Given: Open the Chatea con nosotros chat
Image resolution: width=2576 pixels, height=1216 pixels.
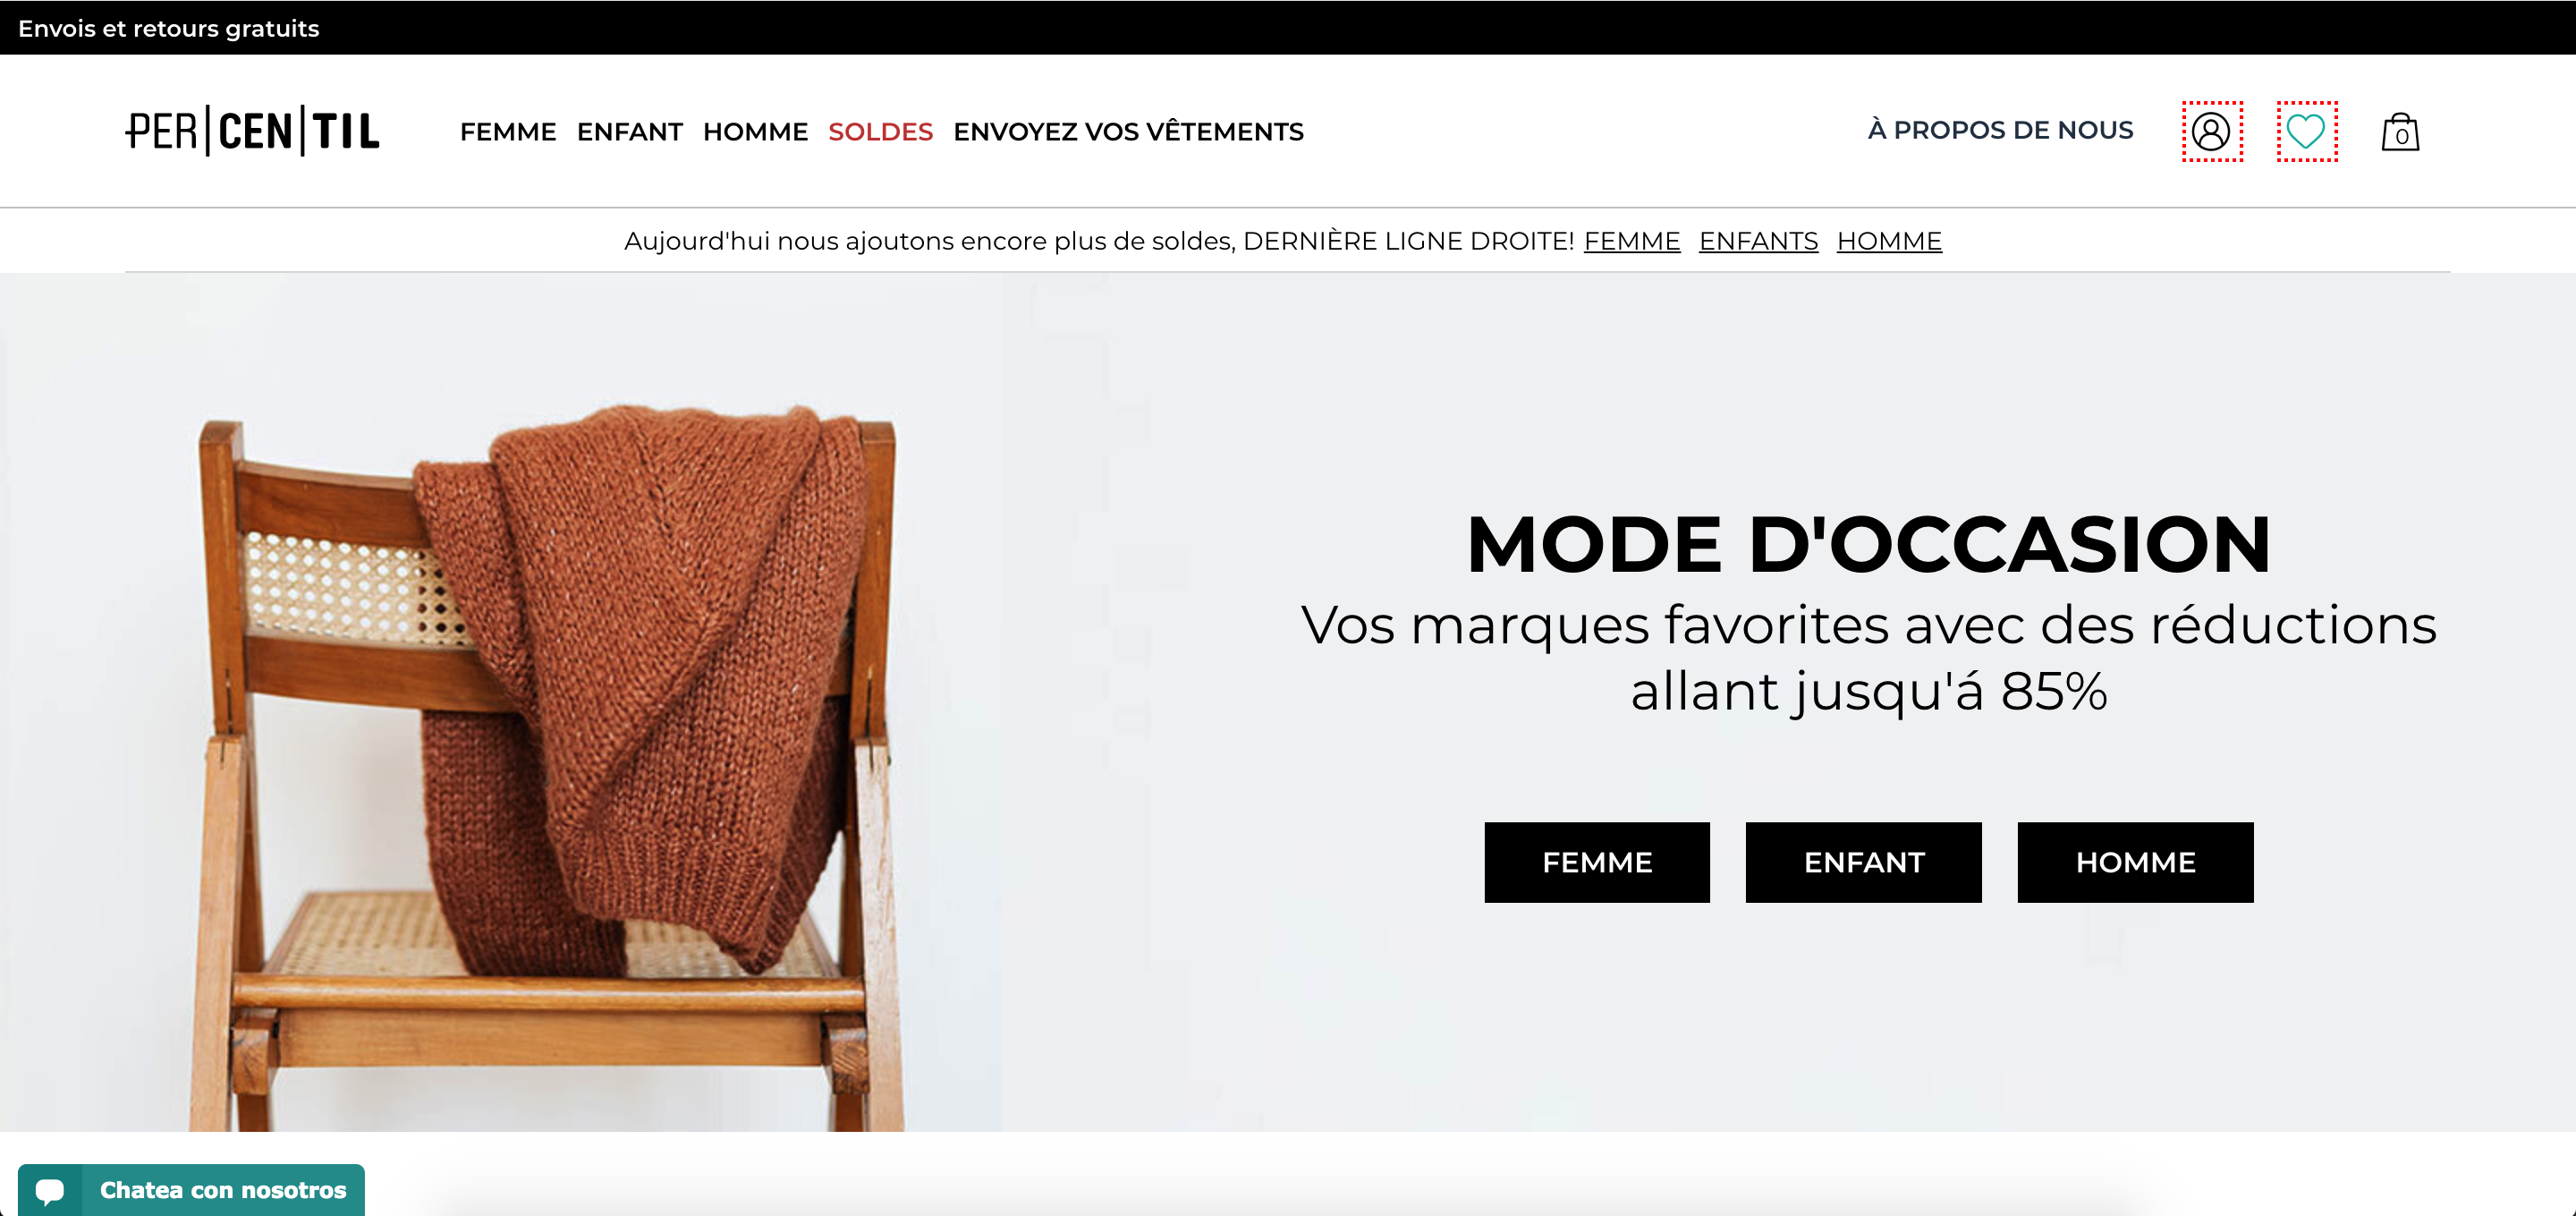Looking at the screenshot, I should [x=191, y=1190].
